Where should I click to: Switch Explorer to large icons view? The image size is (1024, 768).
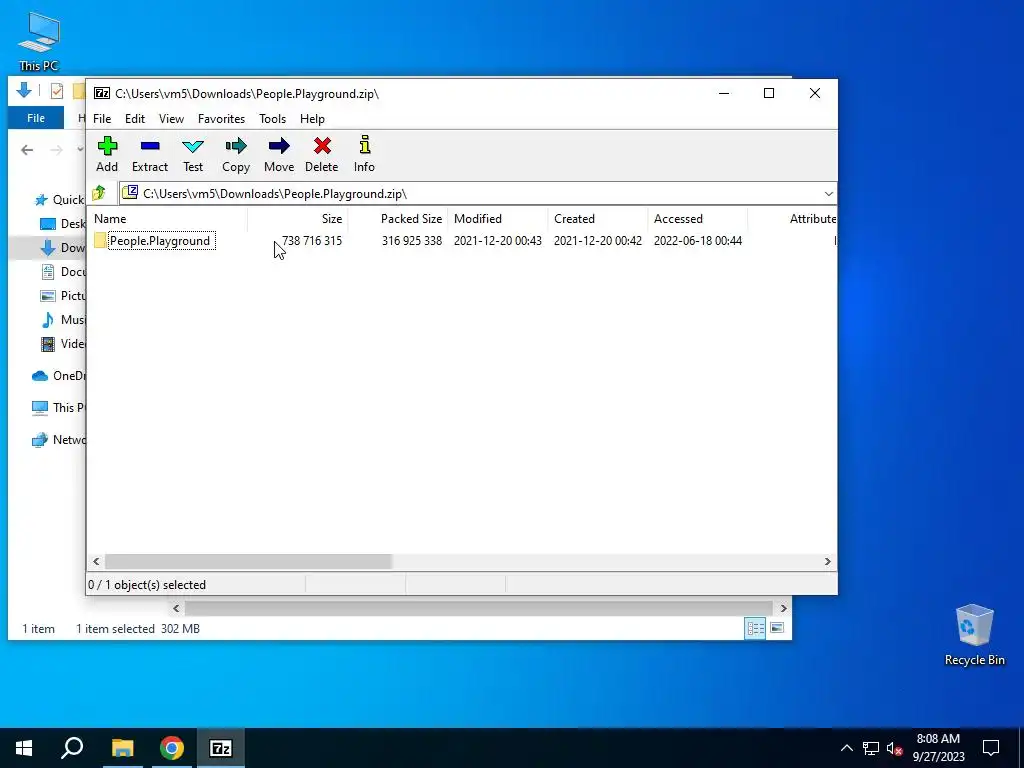coord(776,628)
